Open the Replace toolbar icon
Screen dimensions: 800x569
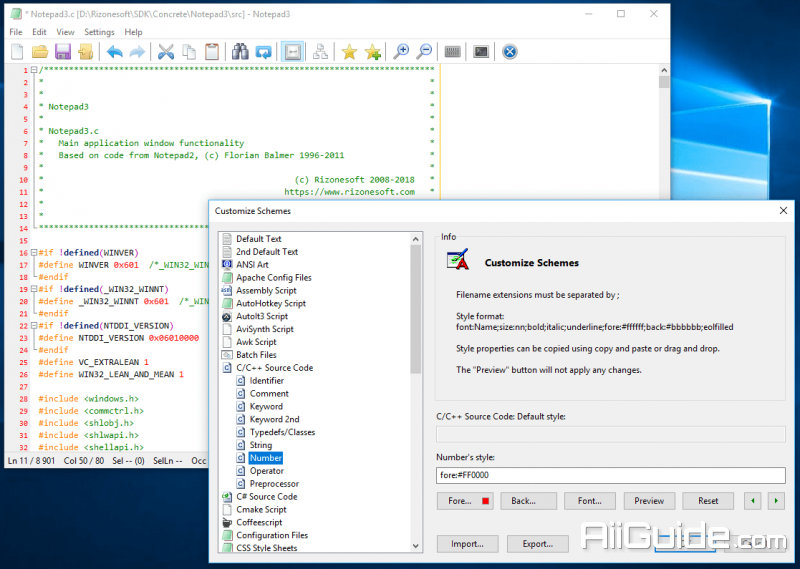264,52
